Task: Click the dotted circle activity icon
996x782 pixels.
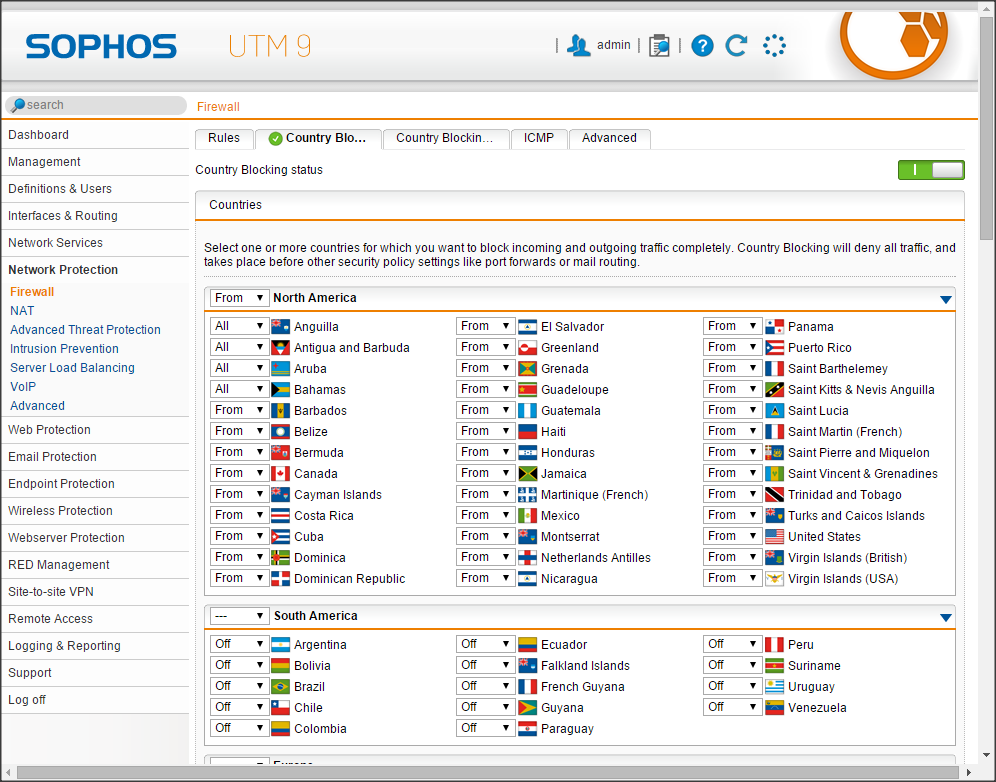Action: coord(774,46)
